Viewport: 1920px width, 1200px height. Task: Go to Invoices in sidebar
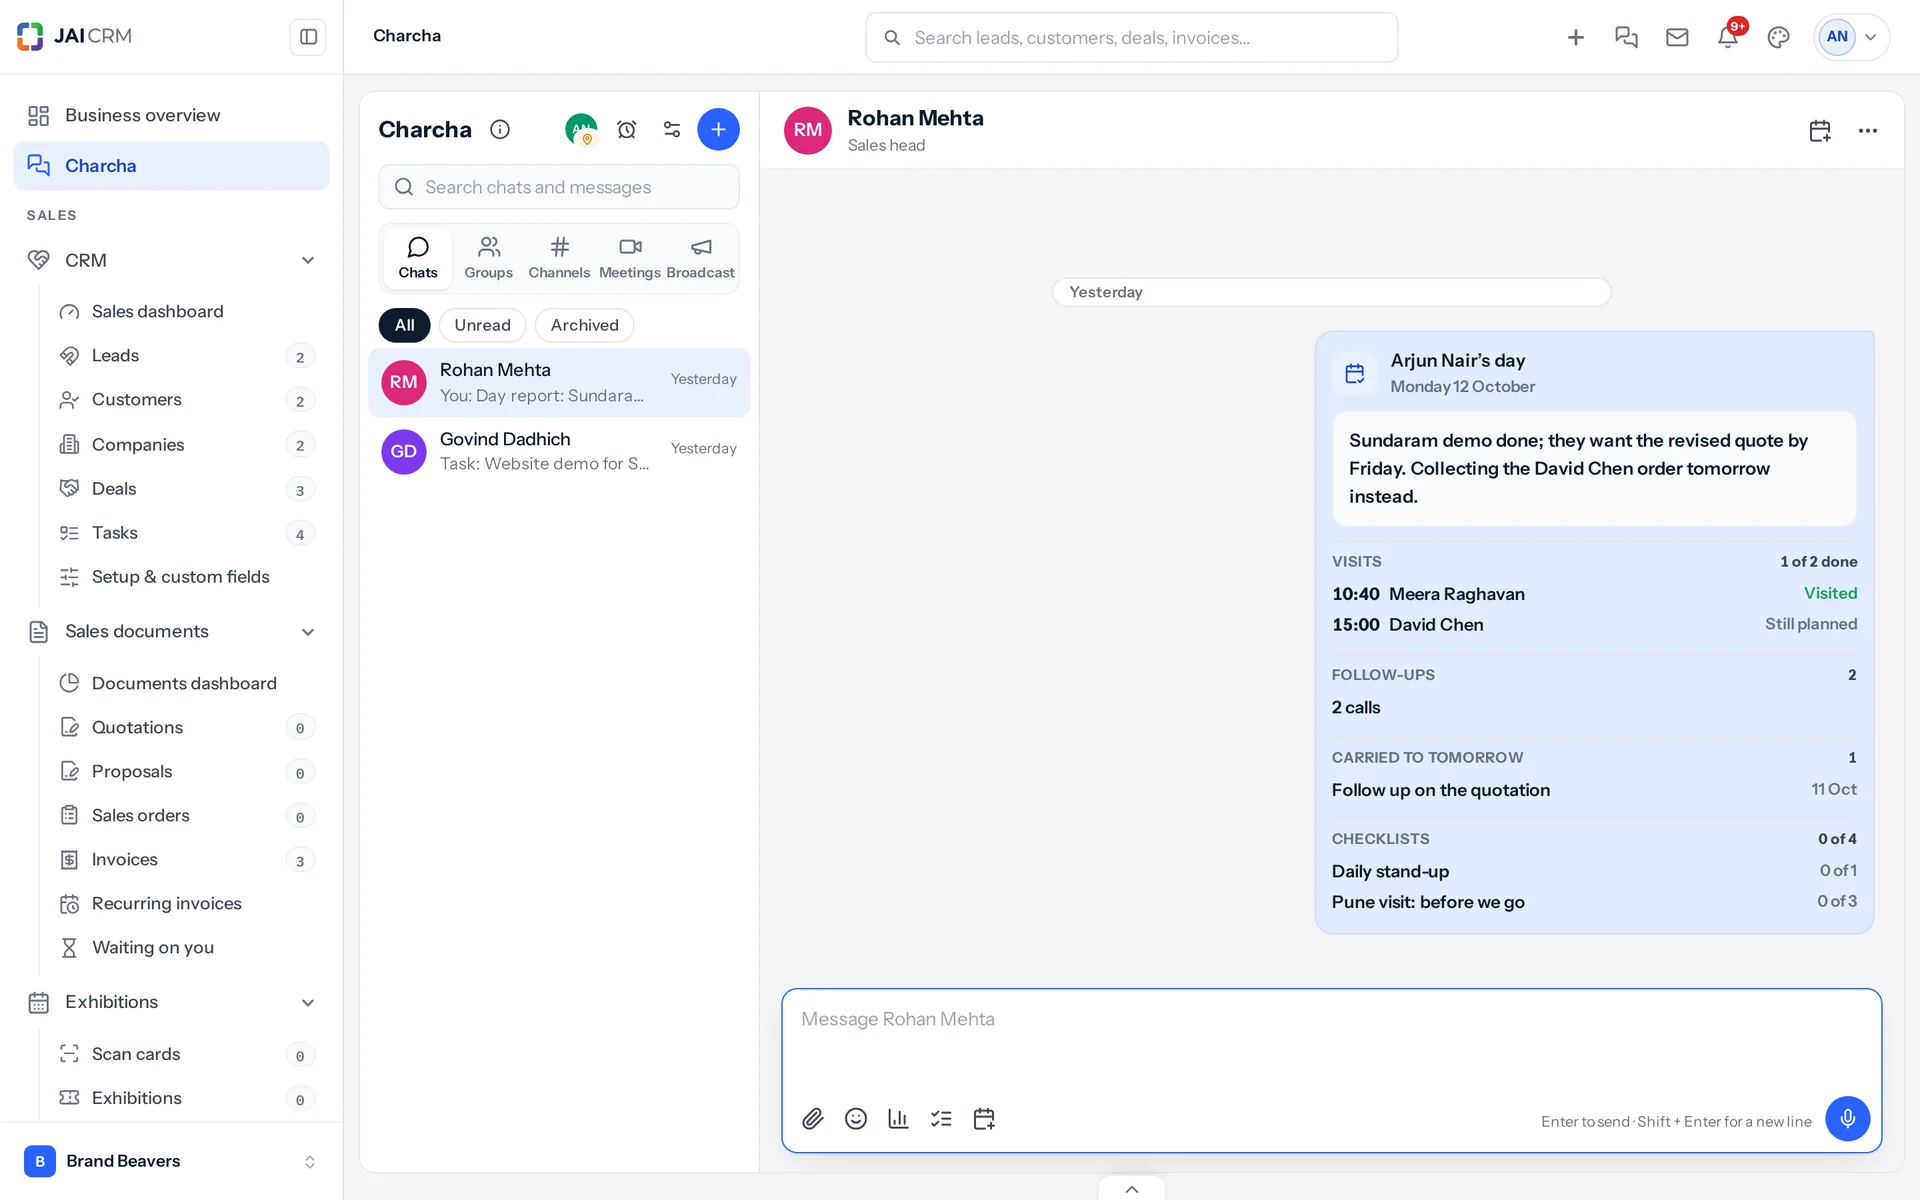(185, 860)
